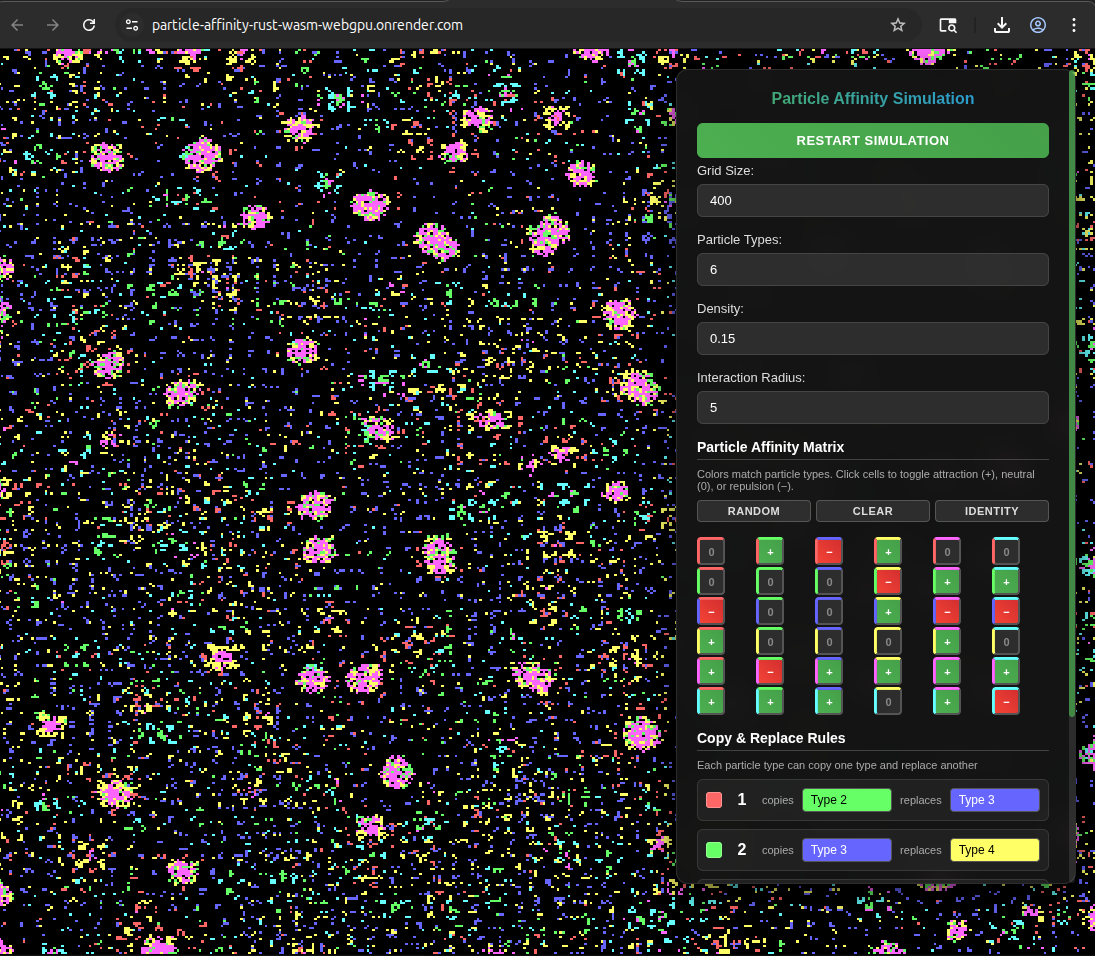Open the Chrome three-dot menu
Viewport: 1095px width, 956px height.
[x=1073, y=25]
